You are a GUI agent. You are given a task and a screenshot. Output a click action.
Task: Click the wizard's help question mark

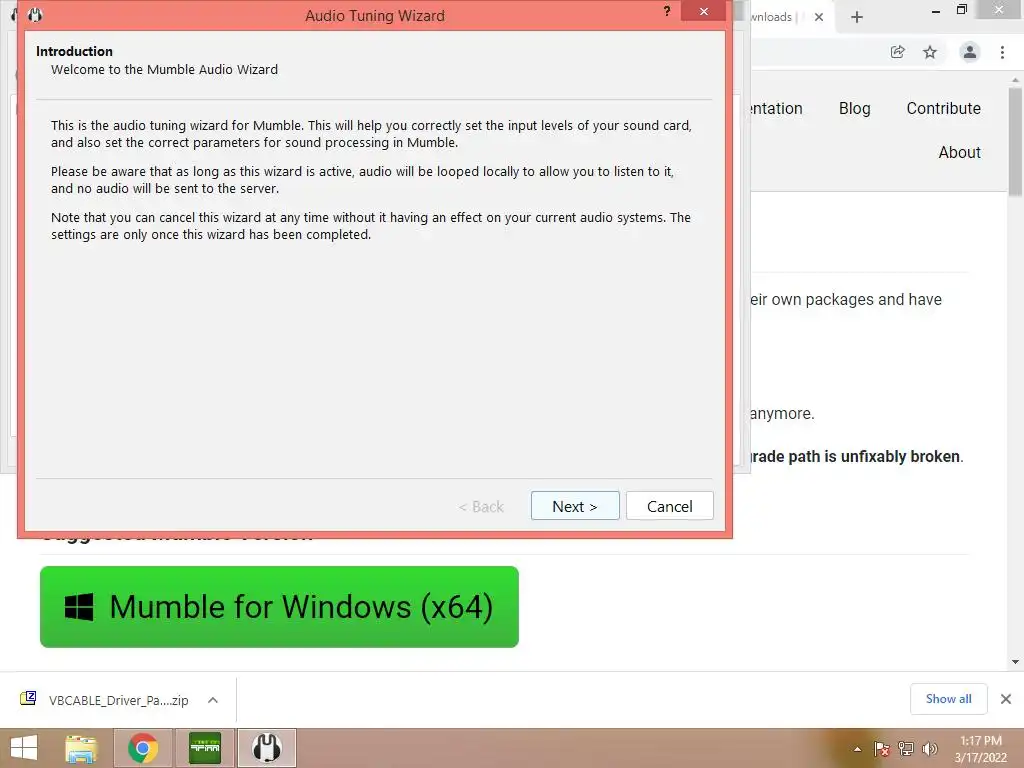coord(667,11)
